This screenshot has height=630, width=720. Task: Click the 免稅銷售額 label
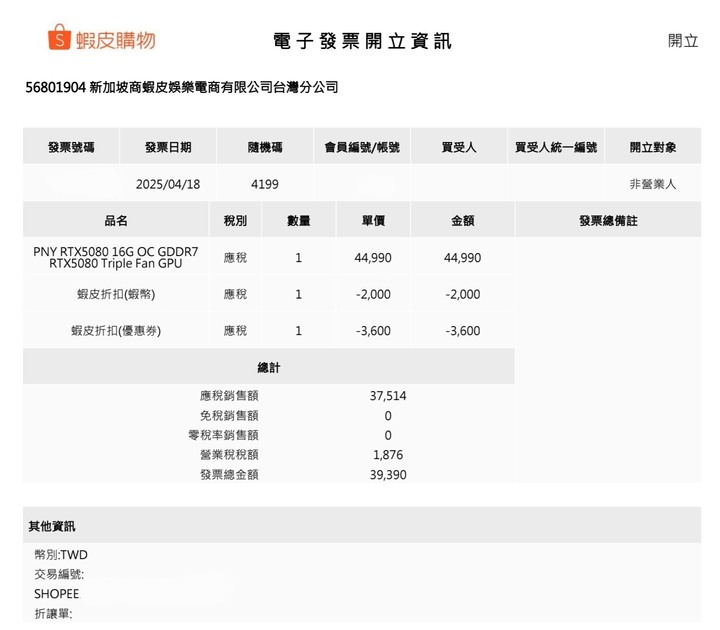229,416
